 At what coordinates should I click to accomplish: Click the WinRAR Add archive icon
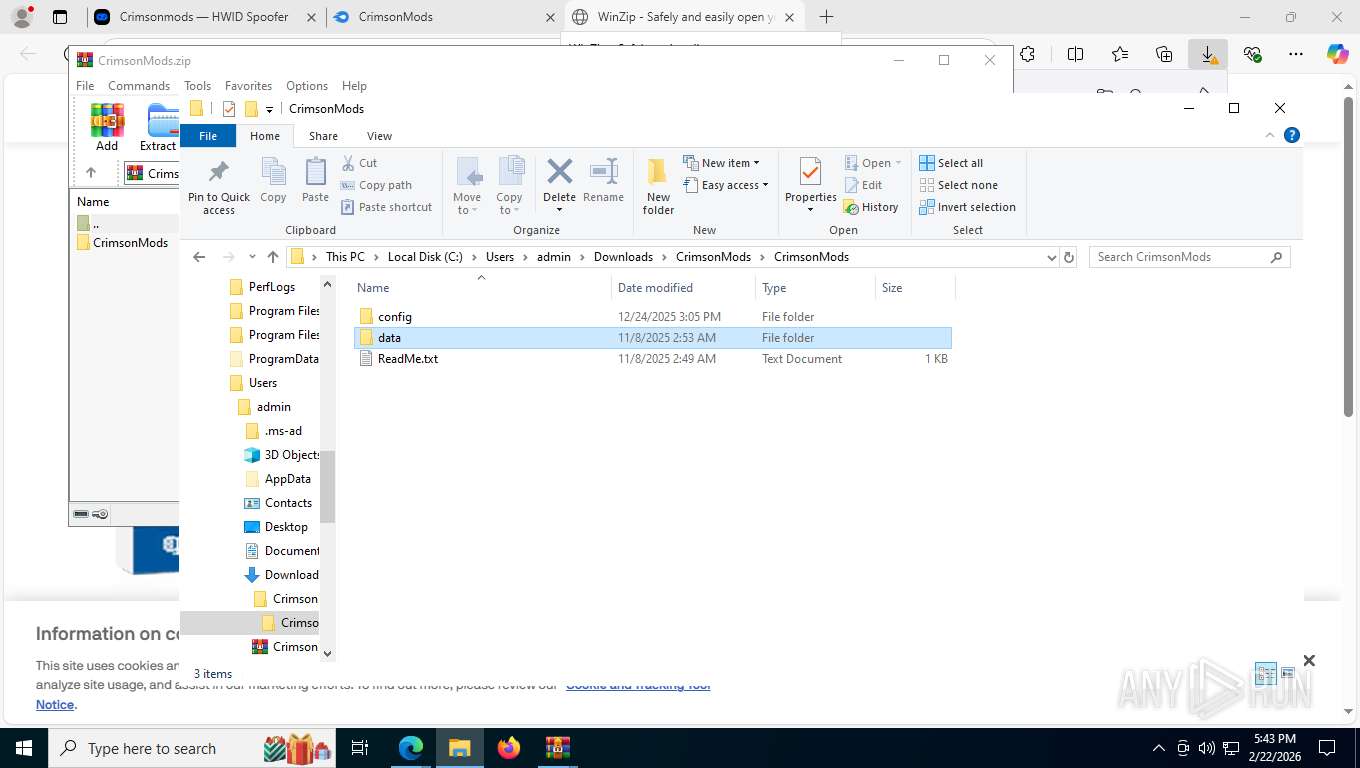(x=107, y=127)
